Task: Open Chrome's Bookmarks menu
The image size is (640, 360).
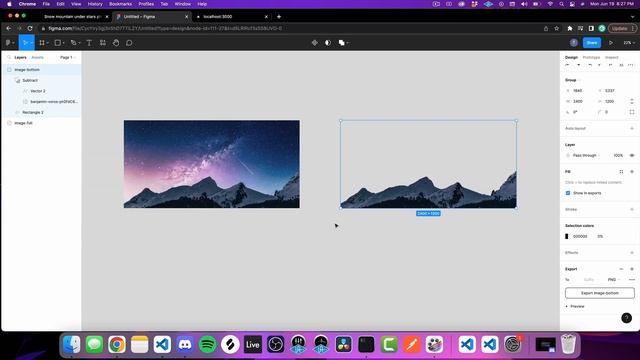Action: (x=120, y=4)
